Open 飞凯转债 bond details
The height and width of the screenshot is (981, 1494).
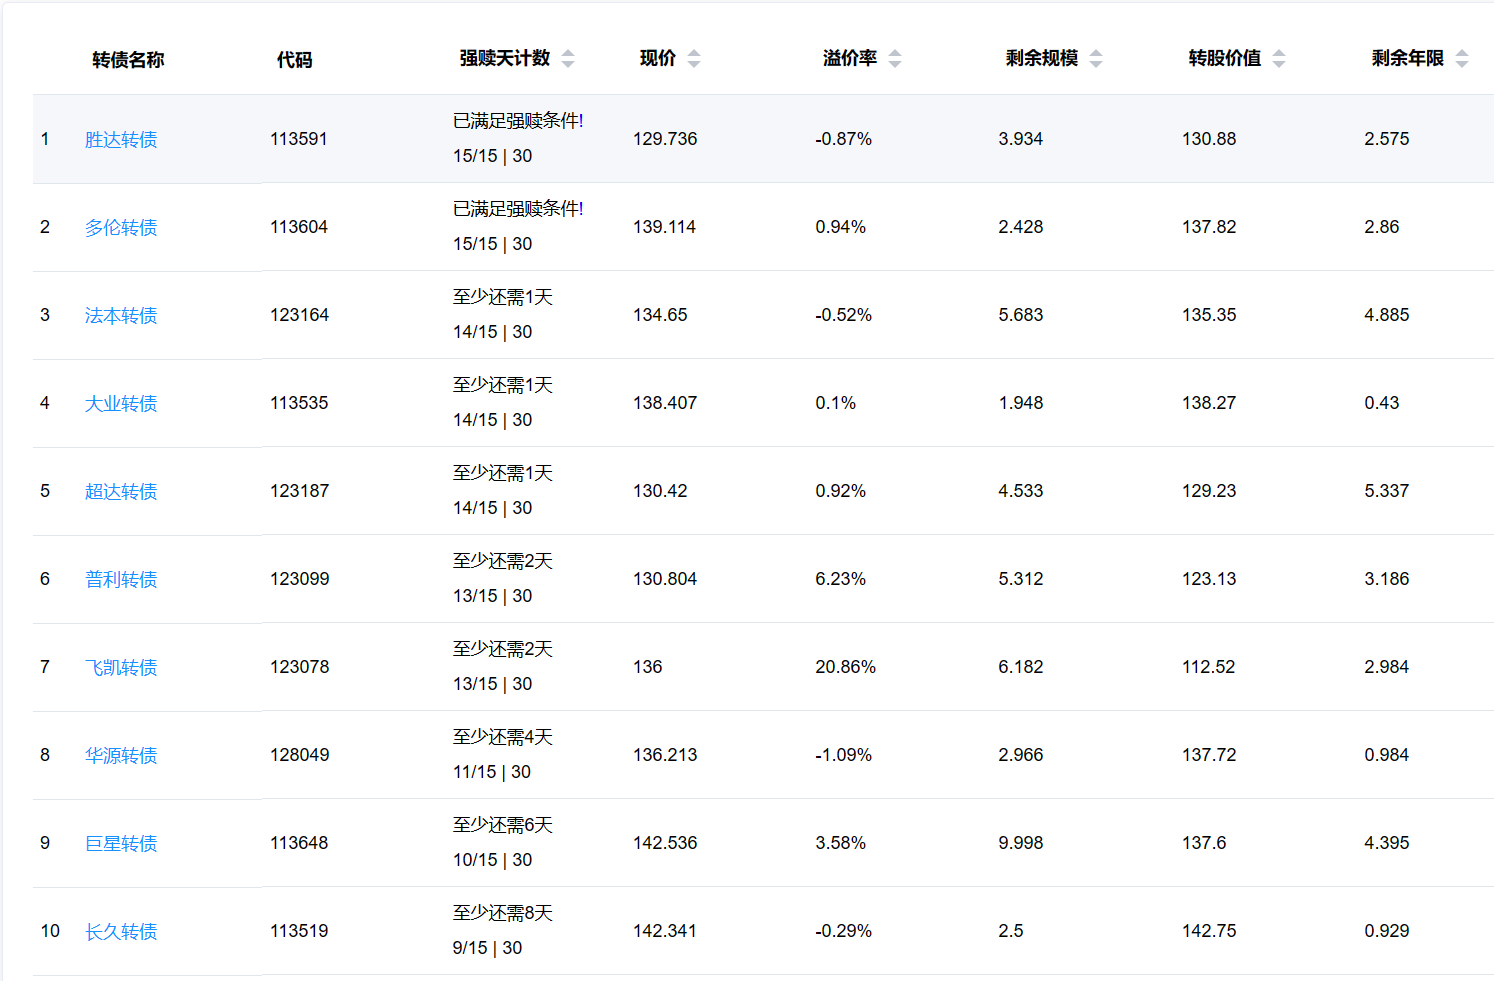(x=121, y=668)
